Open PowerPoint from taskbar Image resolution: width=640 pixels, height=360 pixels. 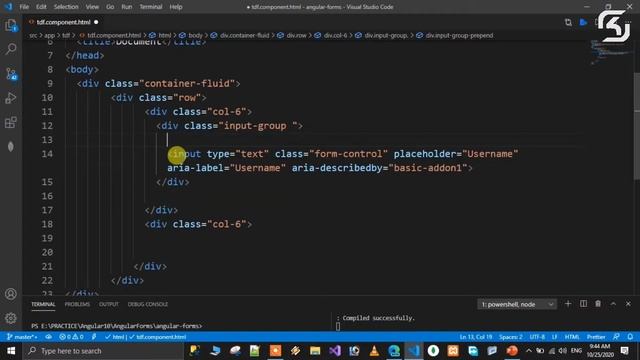pyautogui.click(x=512, y=351)
